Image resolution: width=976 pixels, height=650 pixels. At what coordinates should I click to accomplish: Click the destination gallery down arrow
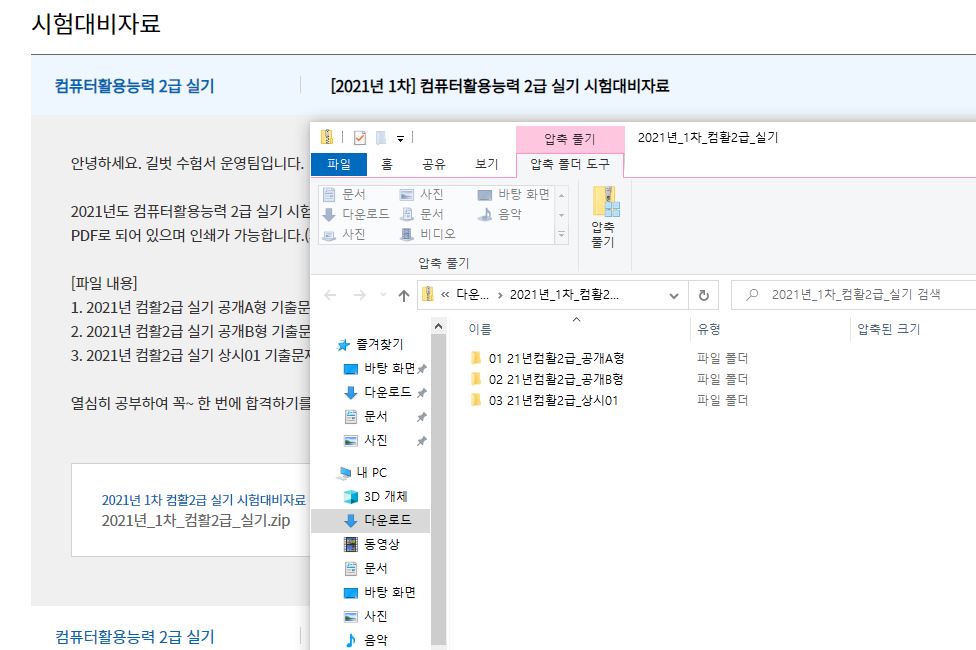point(561,215)
